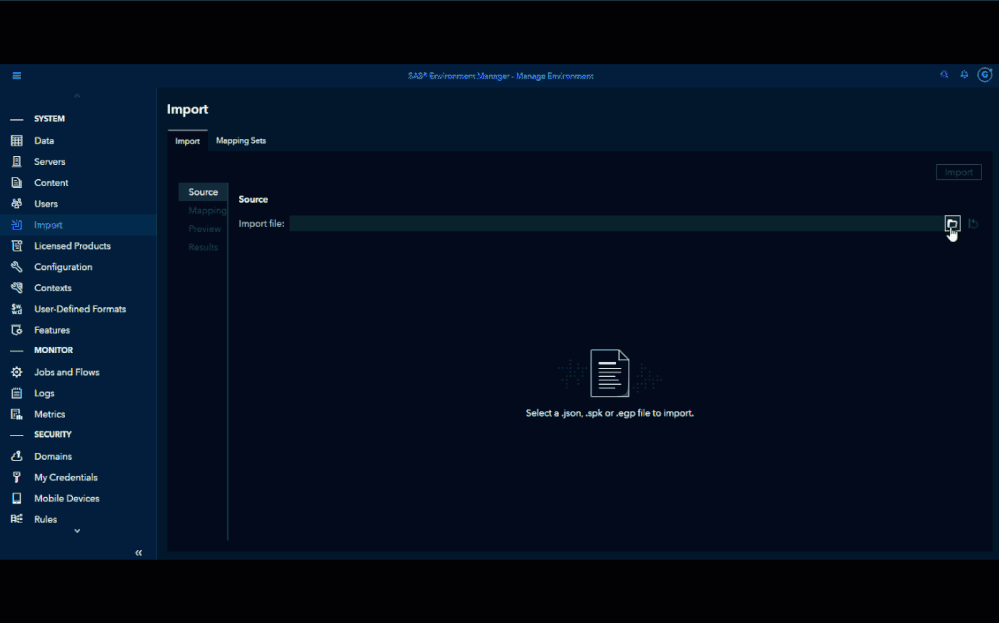Open the user profile avatar
Viewport: 999px width, 623px height.
click(x=985, y=75)
